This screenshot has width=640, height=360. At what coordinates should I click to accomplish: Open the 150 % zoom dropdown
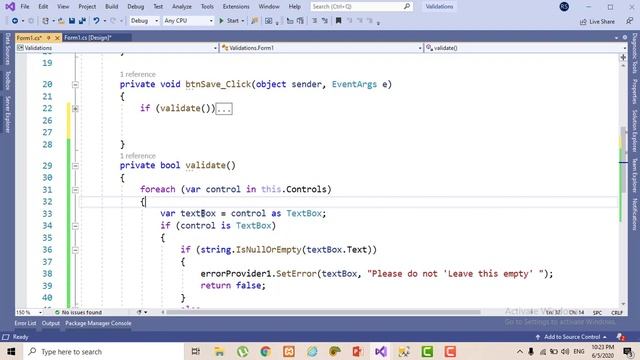(29, 312)
